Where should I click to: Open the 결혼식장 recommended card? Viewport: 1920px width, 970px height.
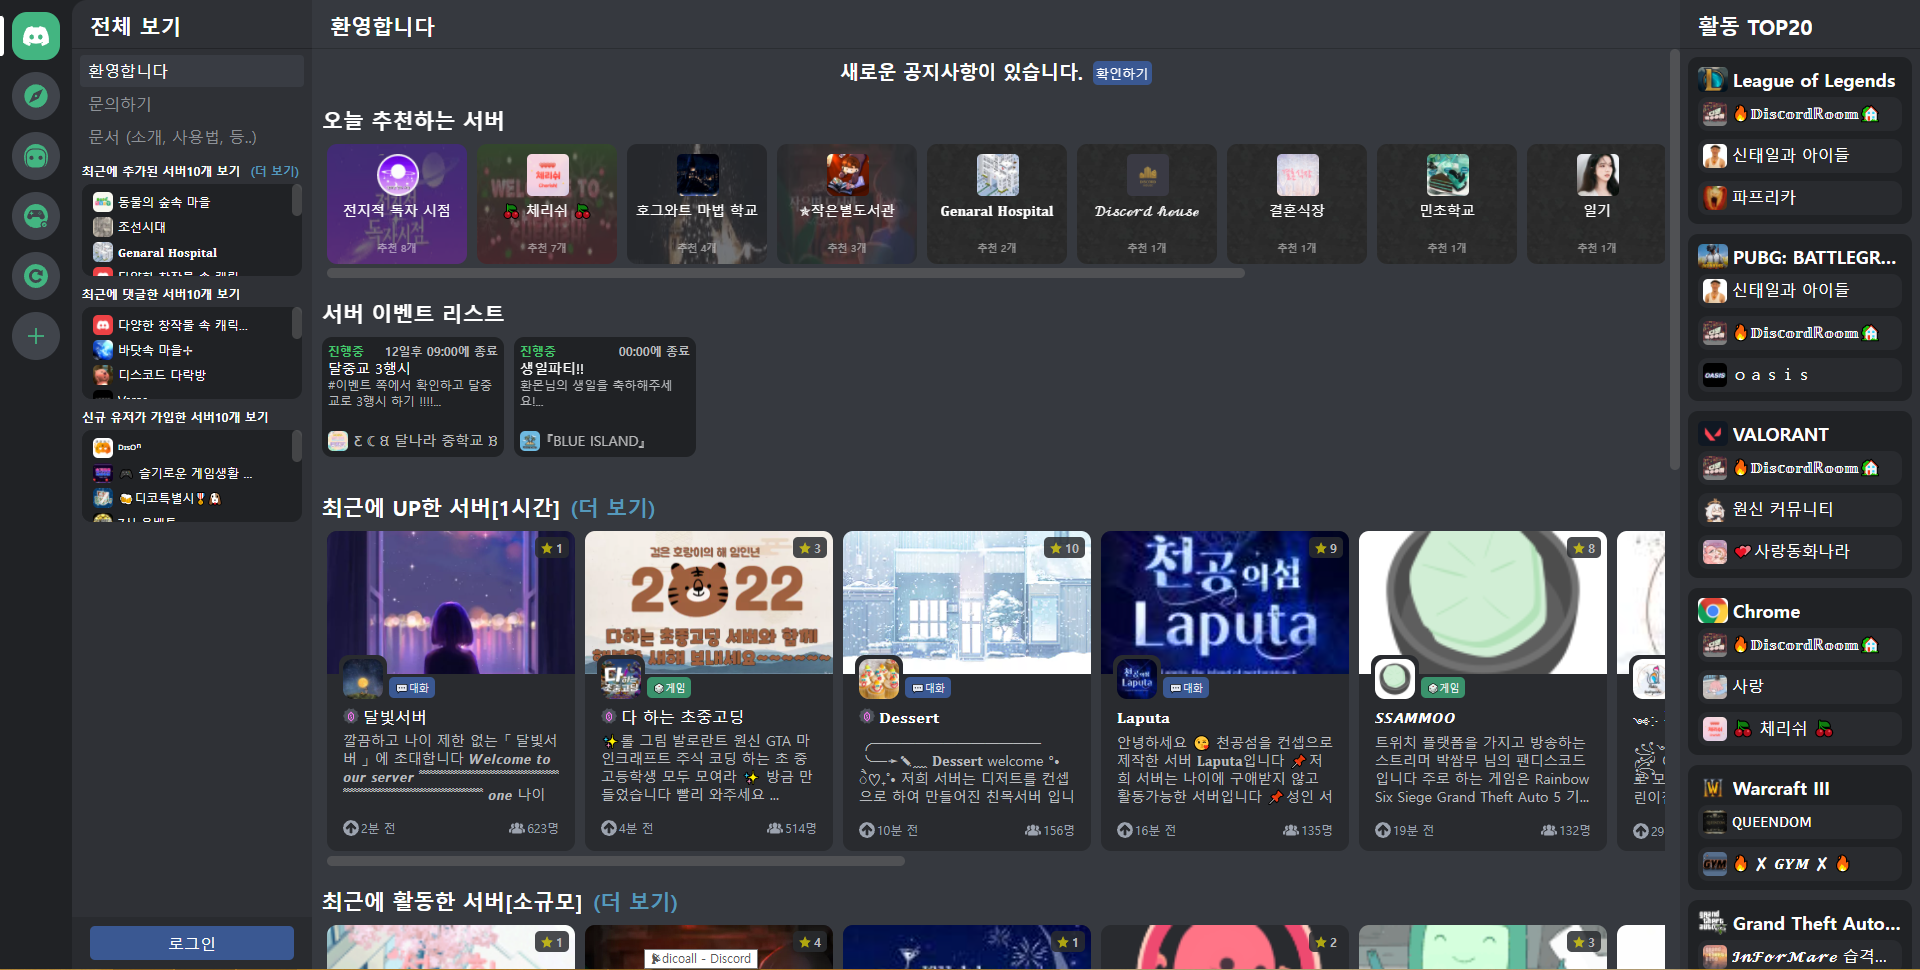pyautogui.click(x=1297, y=204)
